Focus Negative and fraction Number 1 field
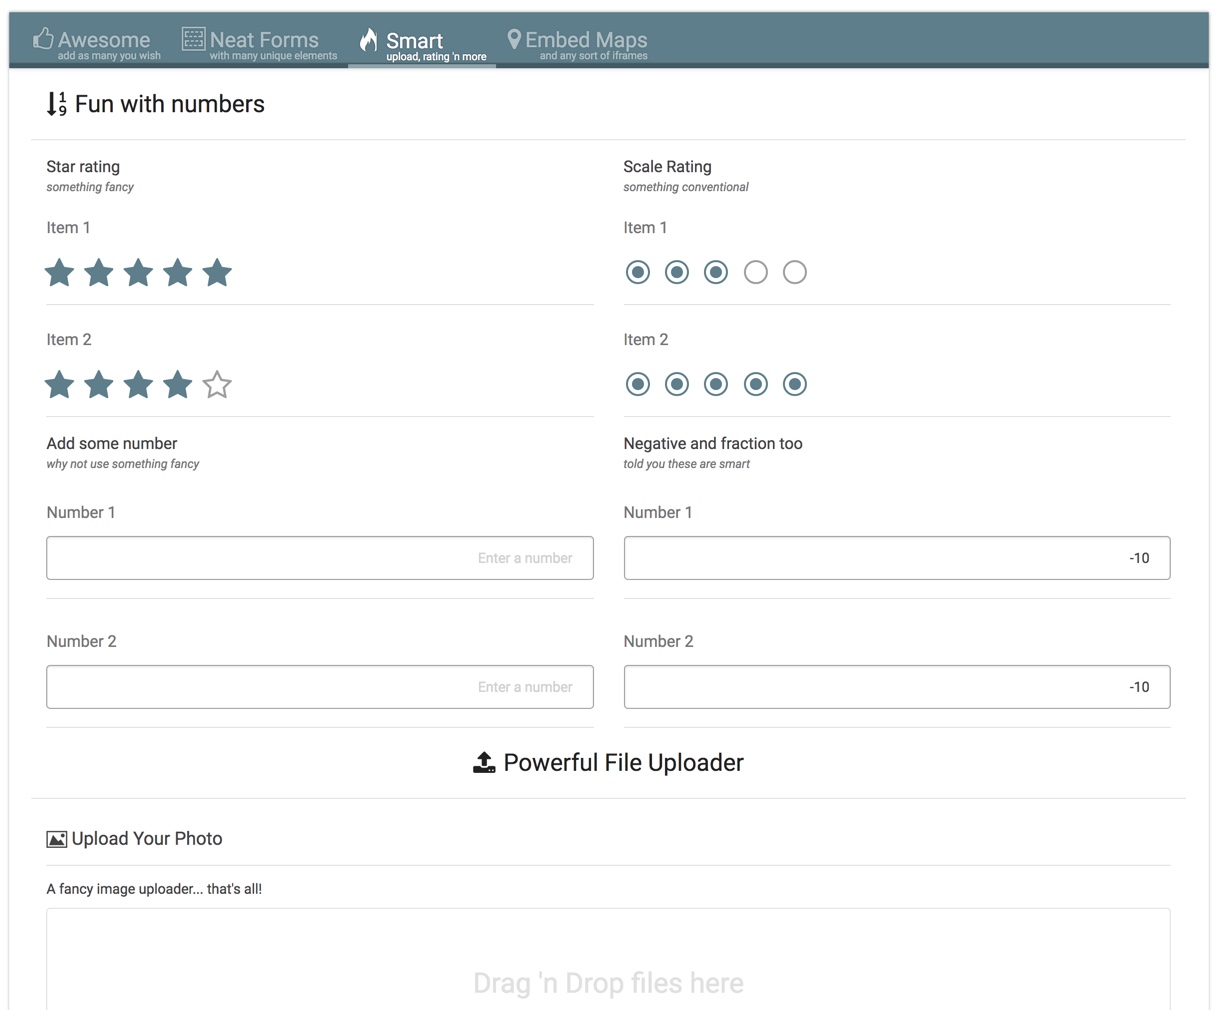This screenshot has width=1222, height=1010. click(897, 558)
